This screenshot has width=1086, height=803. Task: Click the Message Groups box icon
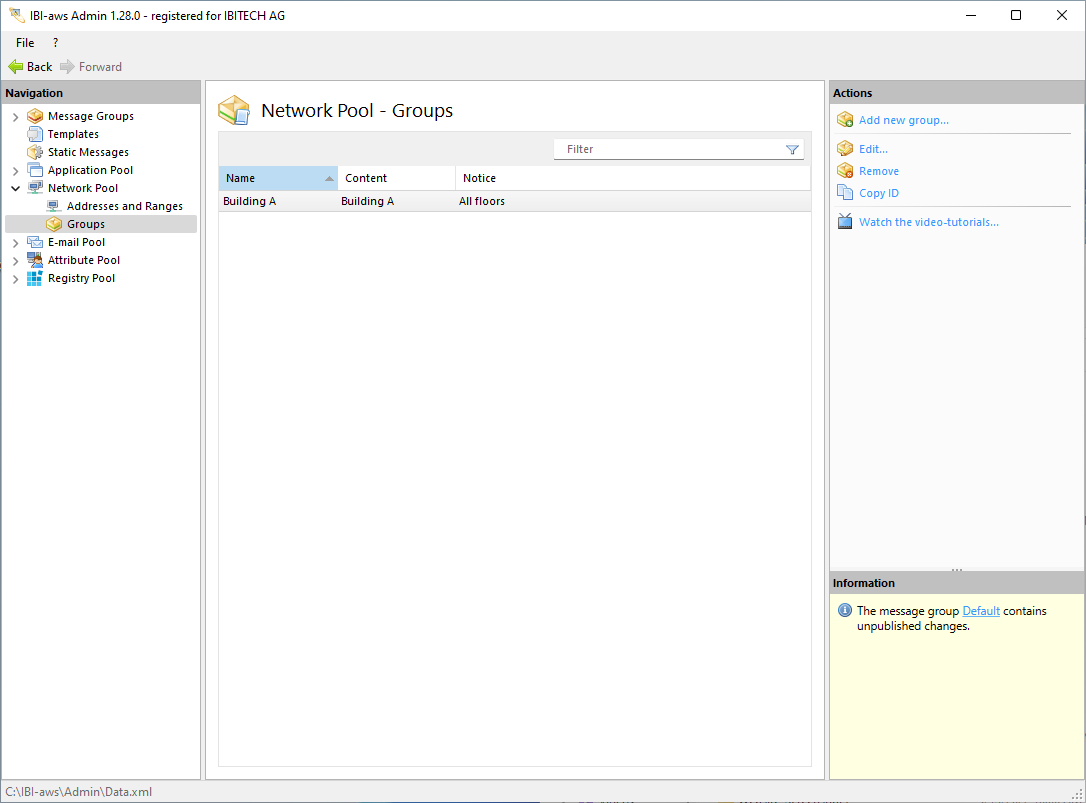coord(35,116)
